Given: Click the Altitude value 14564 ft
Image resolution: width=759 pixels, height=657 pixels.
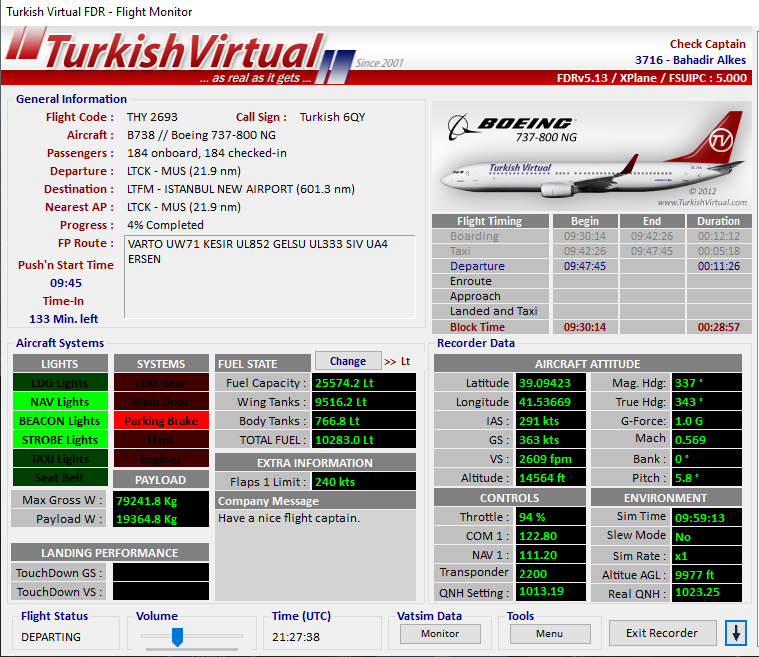Looking at the screenshot, I should click(x=551, y=477).
